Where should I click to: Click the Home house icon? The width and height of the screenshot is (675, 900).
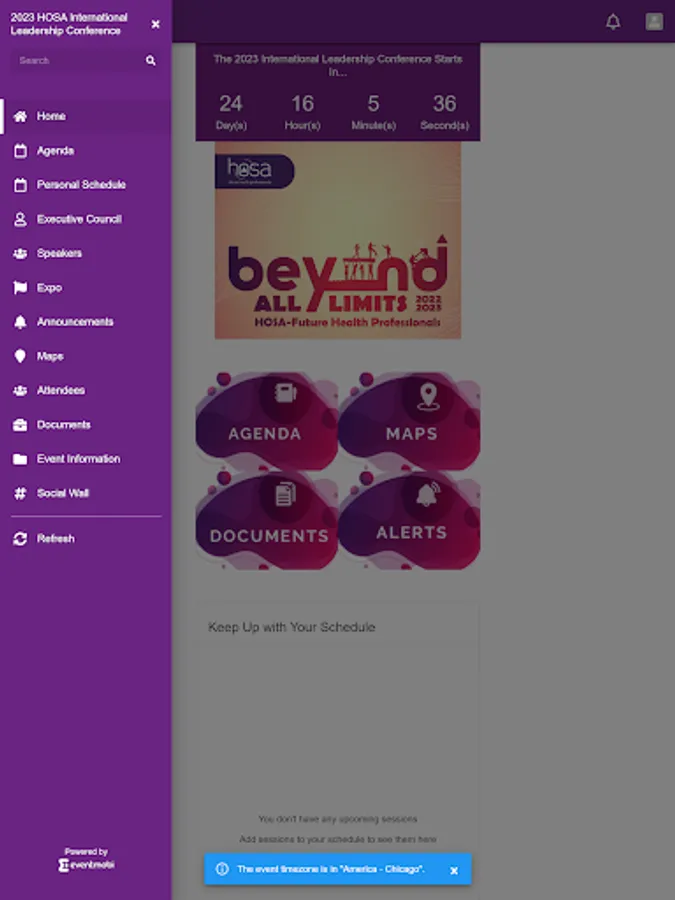point(20,117)
